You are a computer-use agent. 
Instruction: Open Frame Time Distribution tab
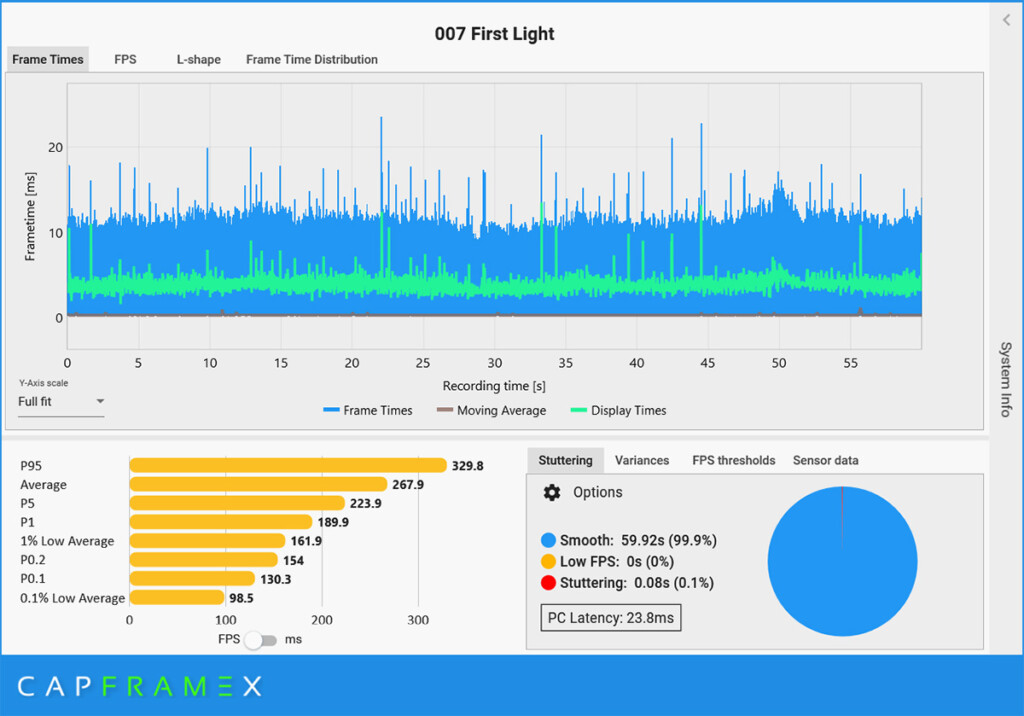point(312,59)
